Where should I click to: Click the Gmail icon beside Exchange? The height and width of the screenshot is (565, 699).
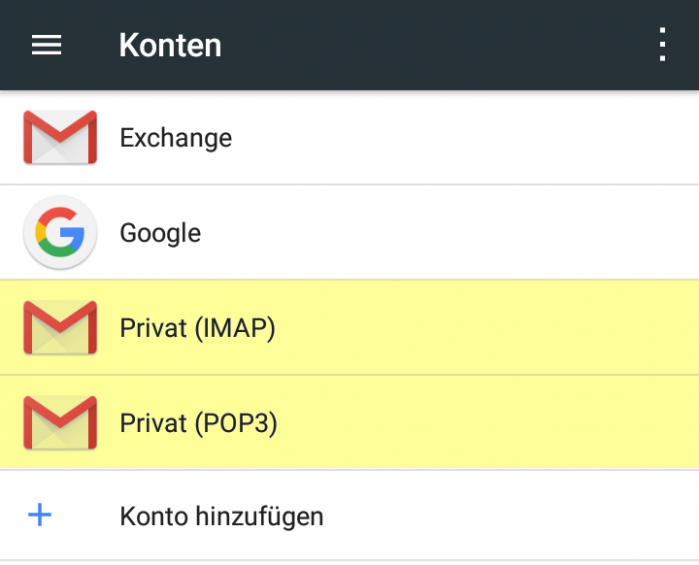(x=60, y=137)
